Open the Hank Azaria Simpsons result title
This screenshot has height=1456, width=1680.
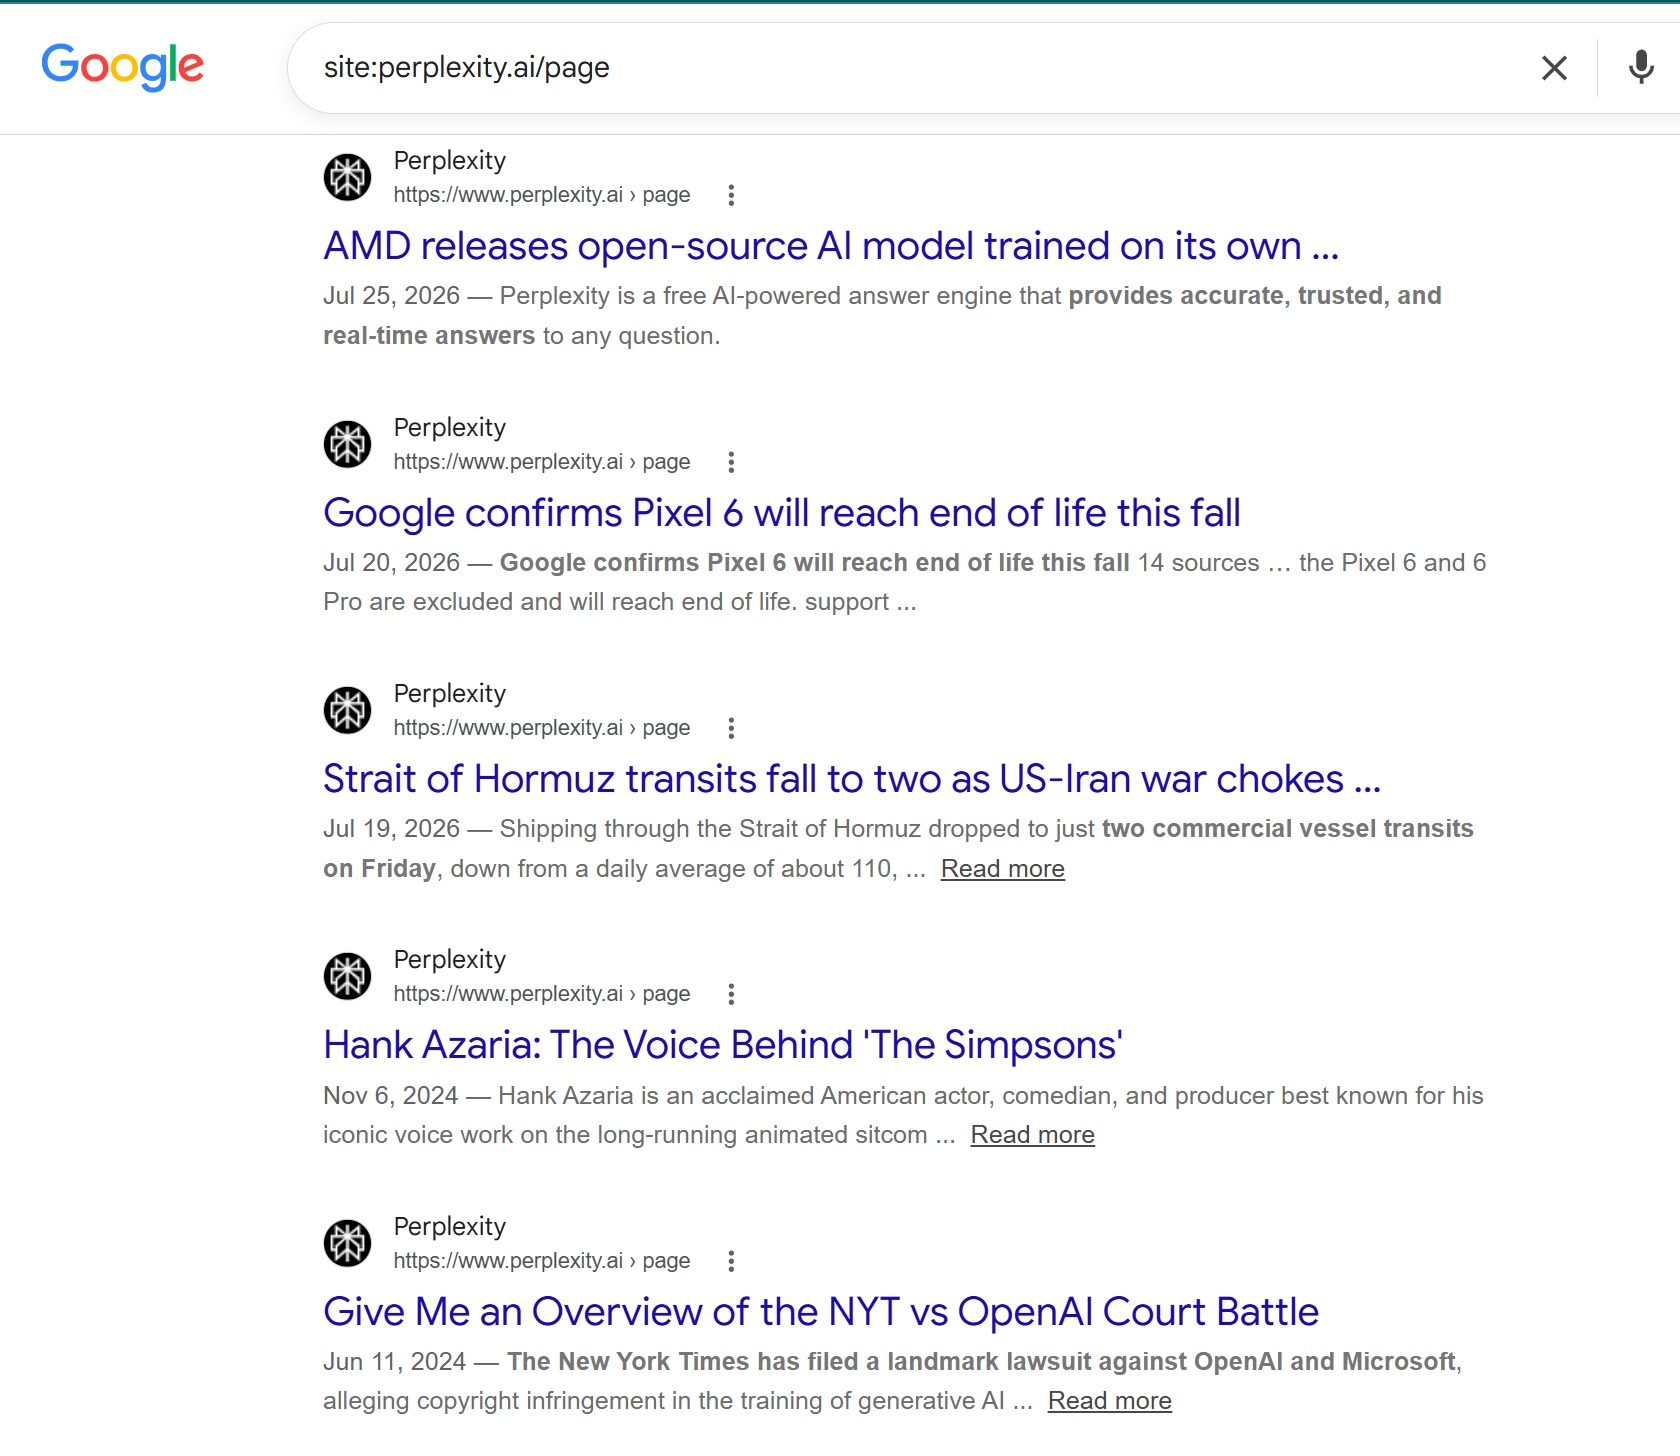click(723, 1045)
